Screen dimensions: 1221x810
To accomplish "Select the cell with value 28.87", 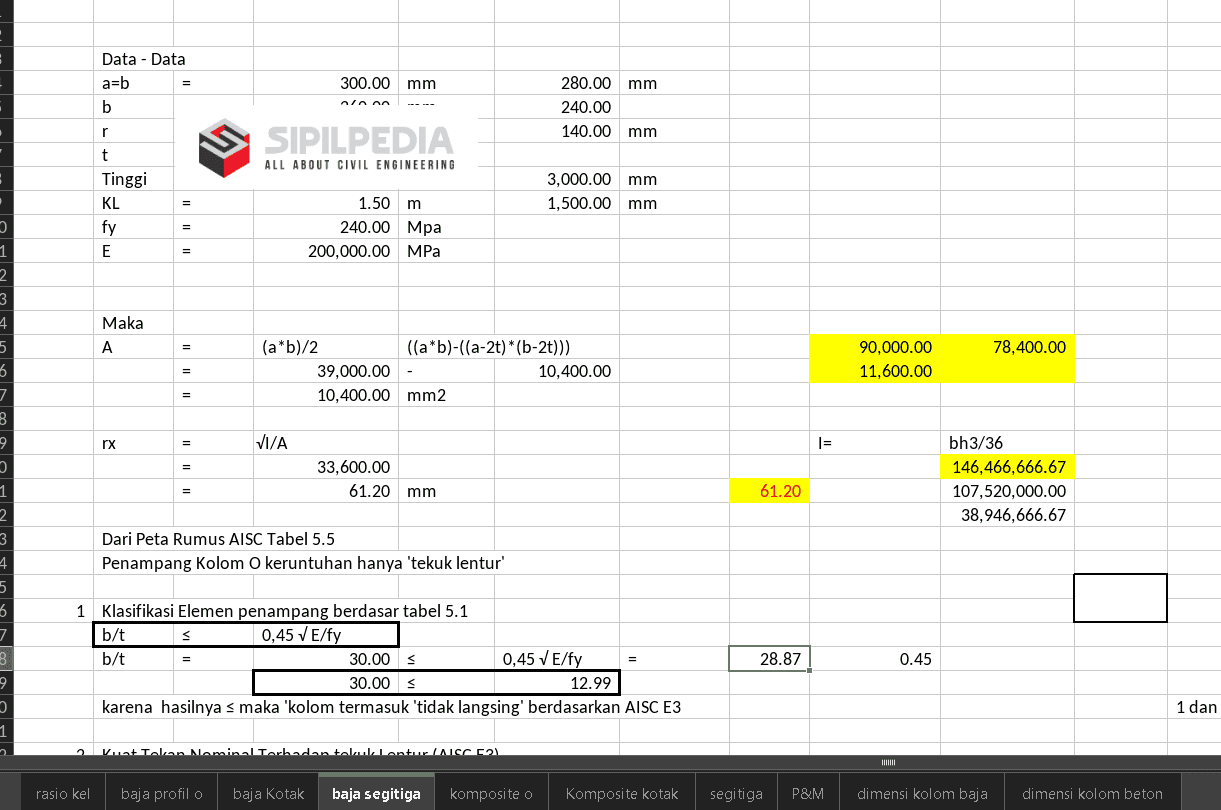I will [770, 659].
